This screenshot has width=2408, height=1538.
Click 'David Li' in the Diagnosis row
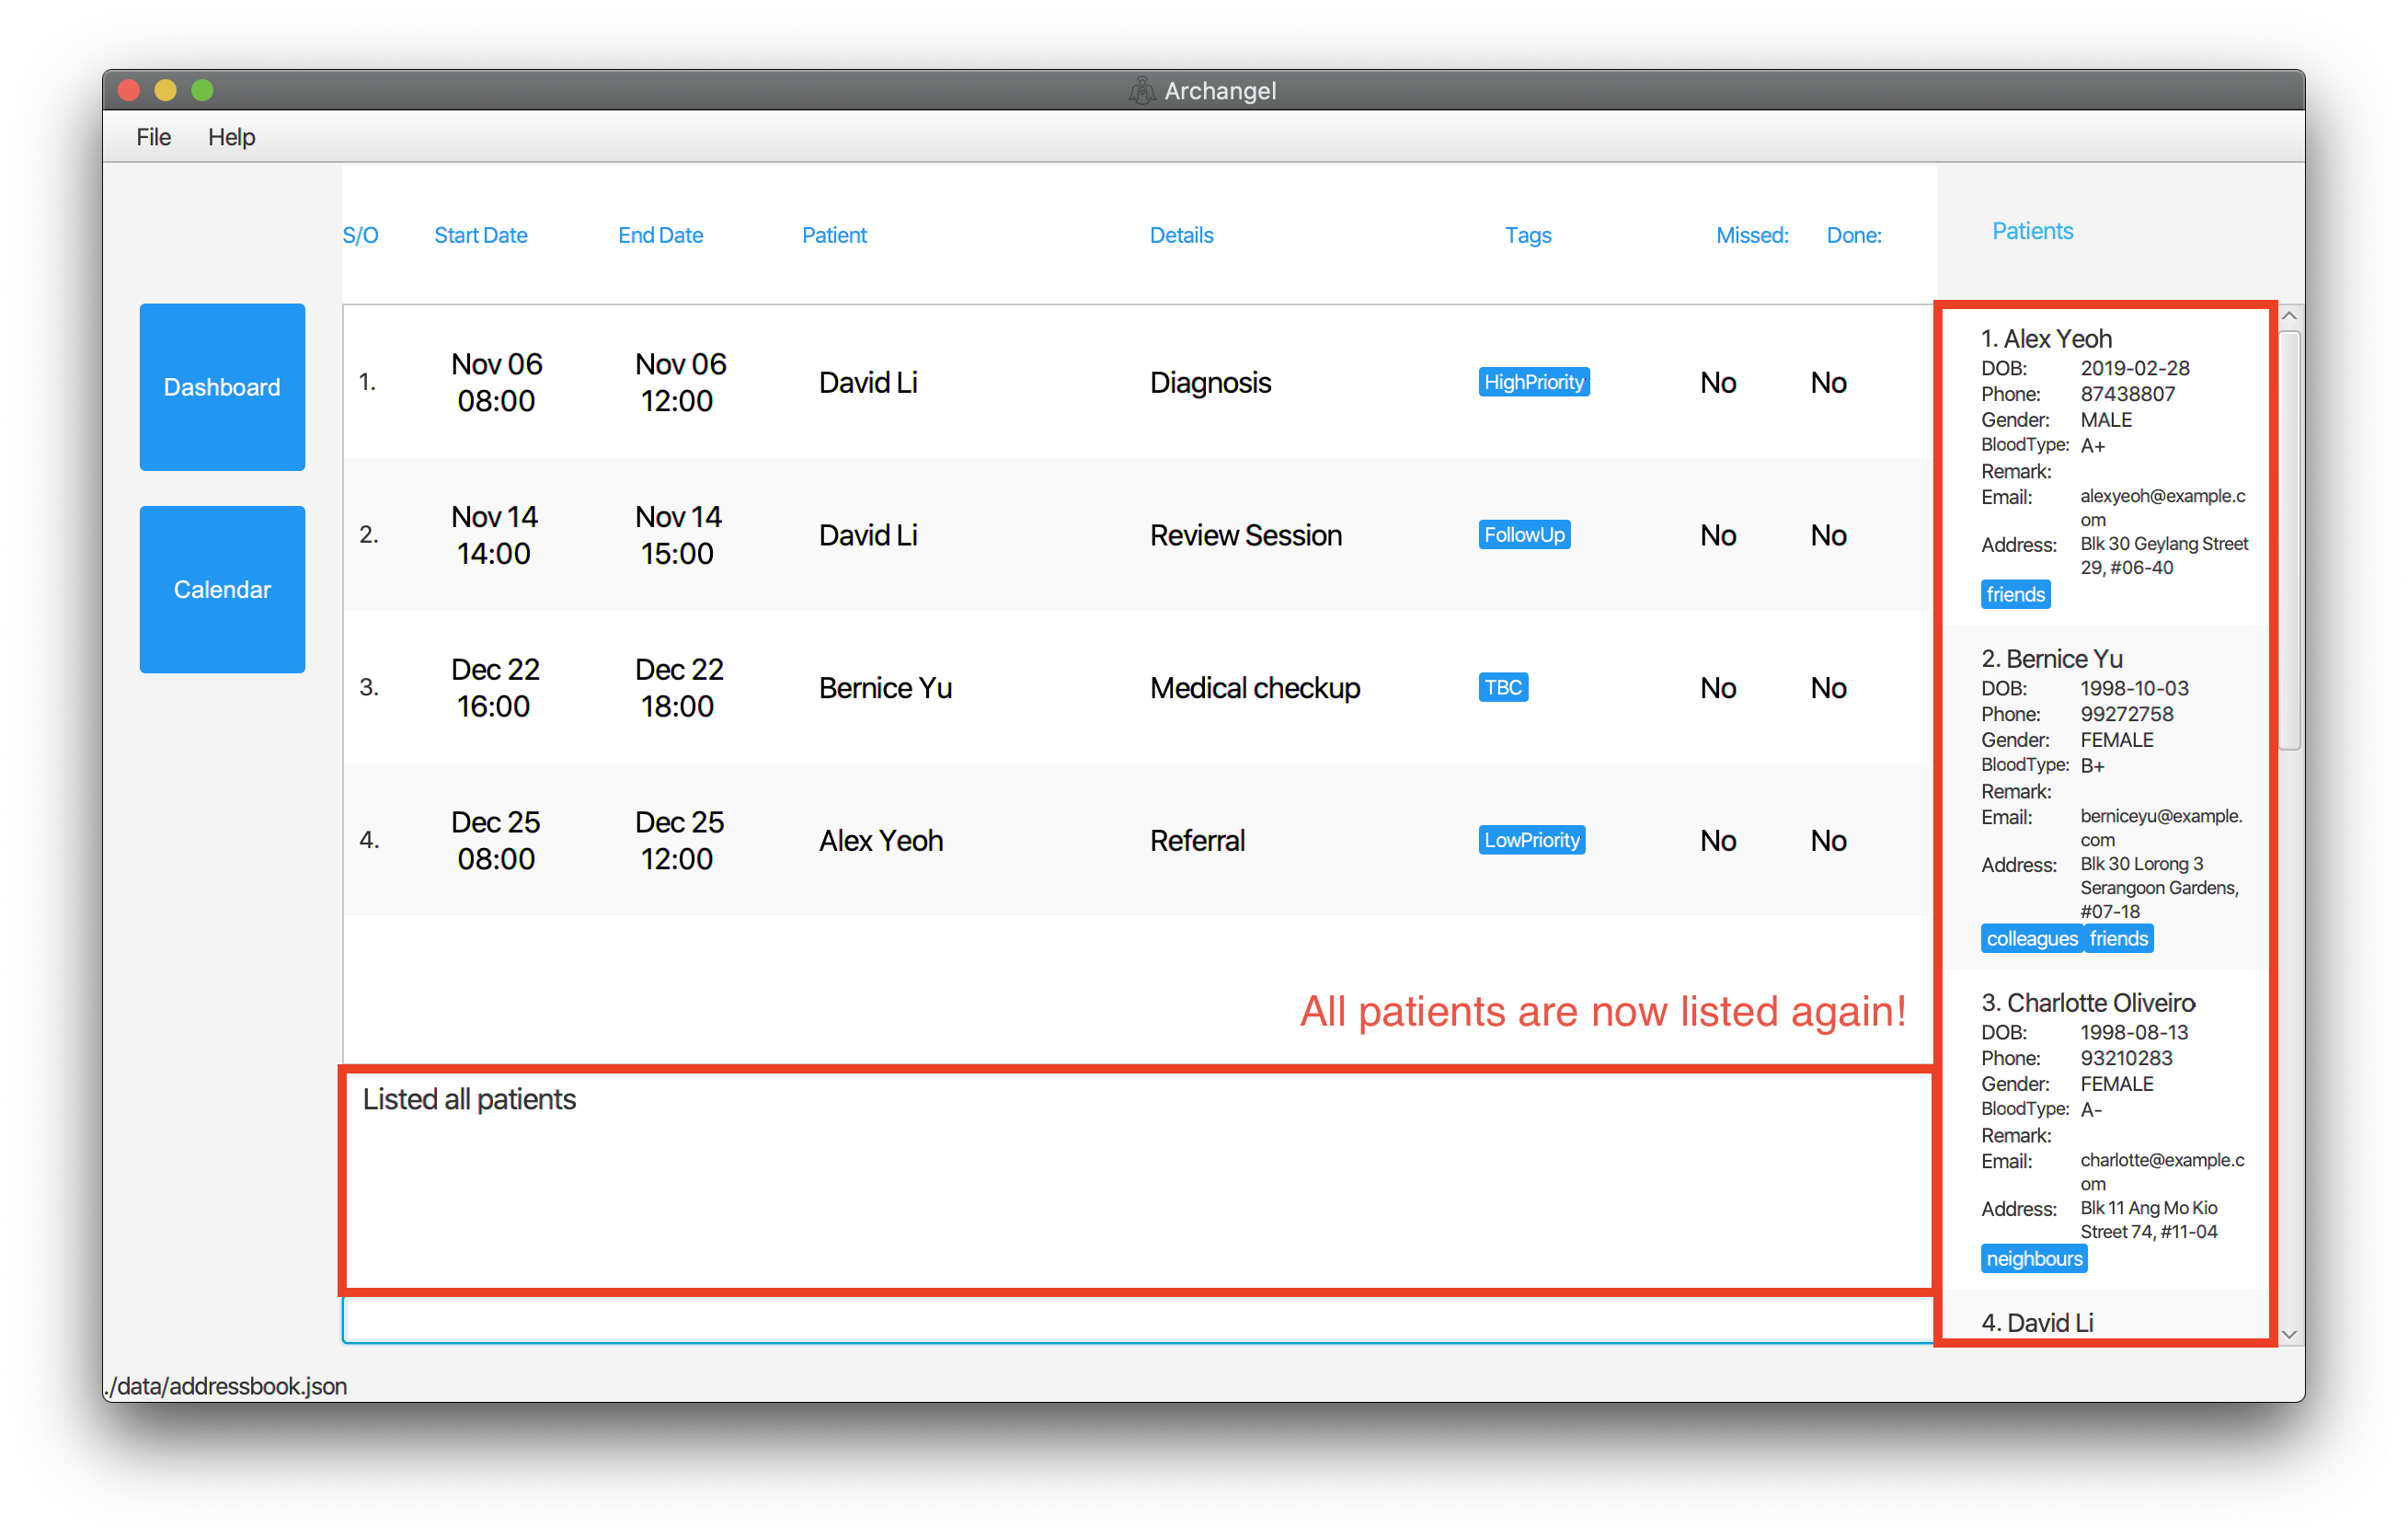[x=867, y=383]
